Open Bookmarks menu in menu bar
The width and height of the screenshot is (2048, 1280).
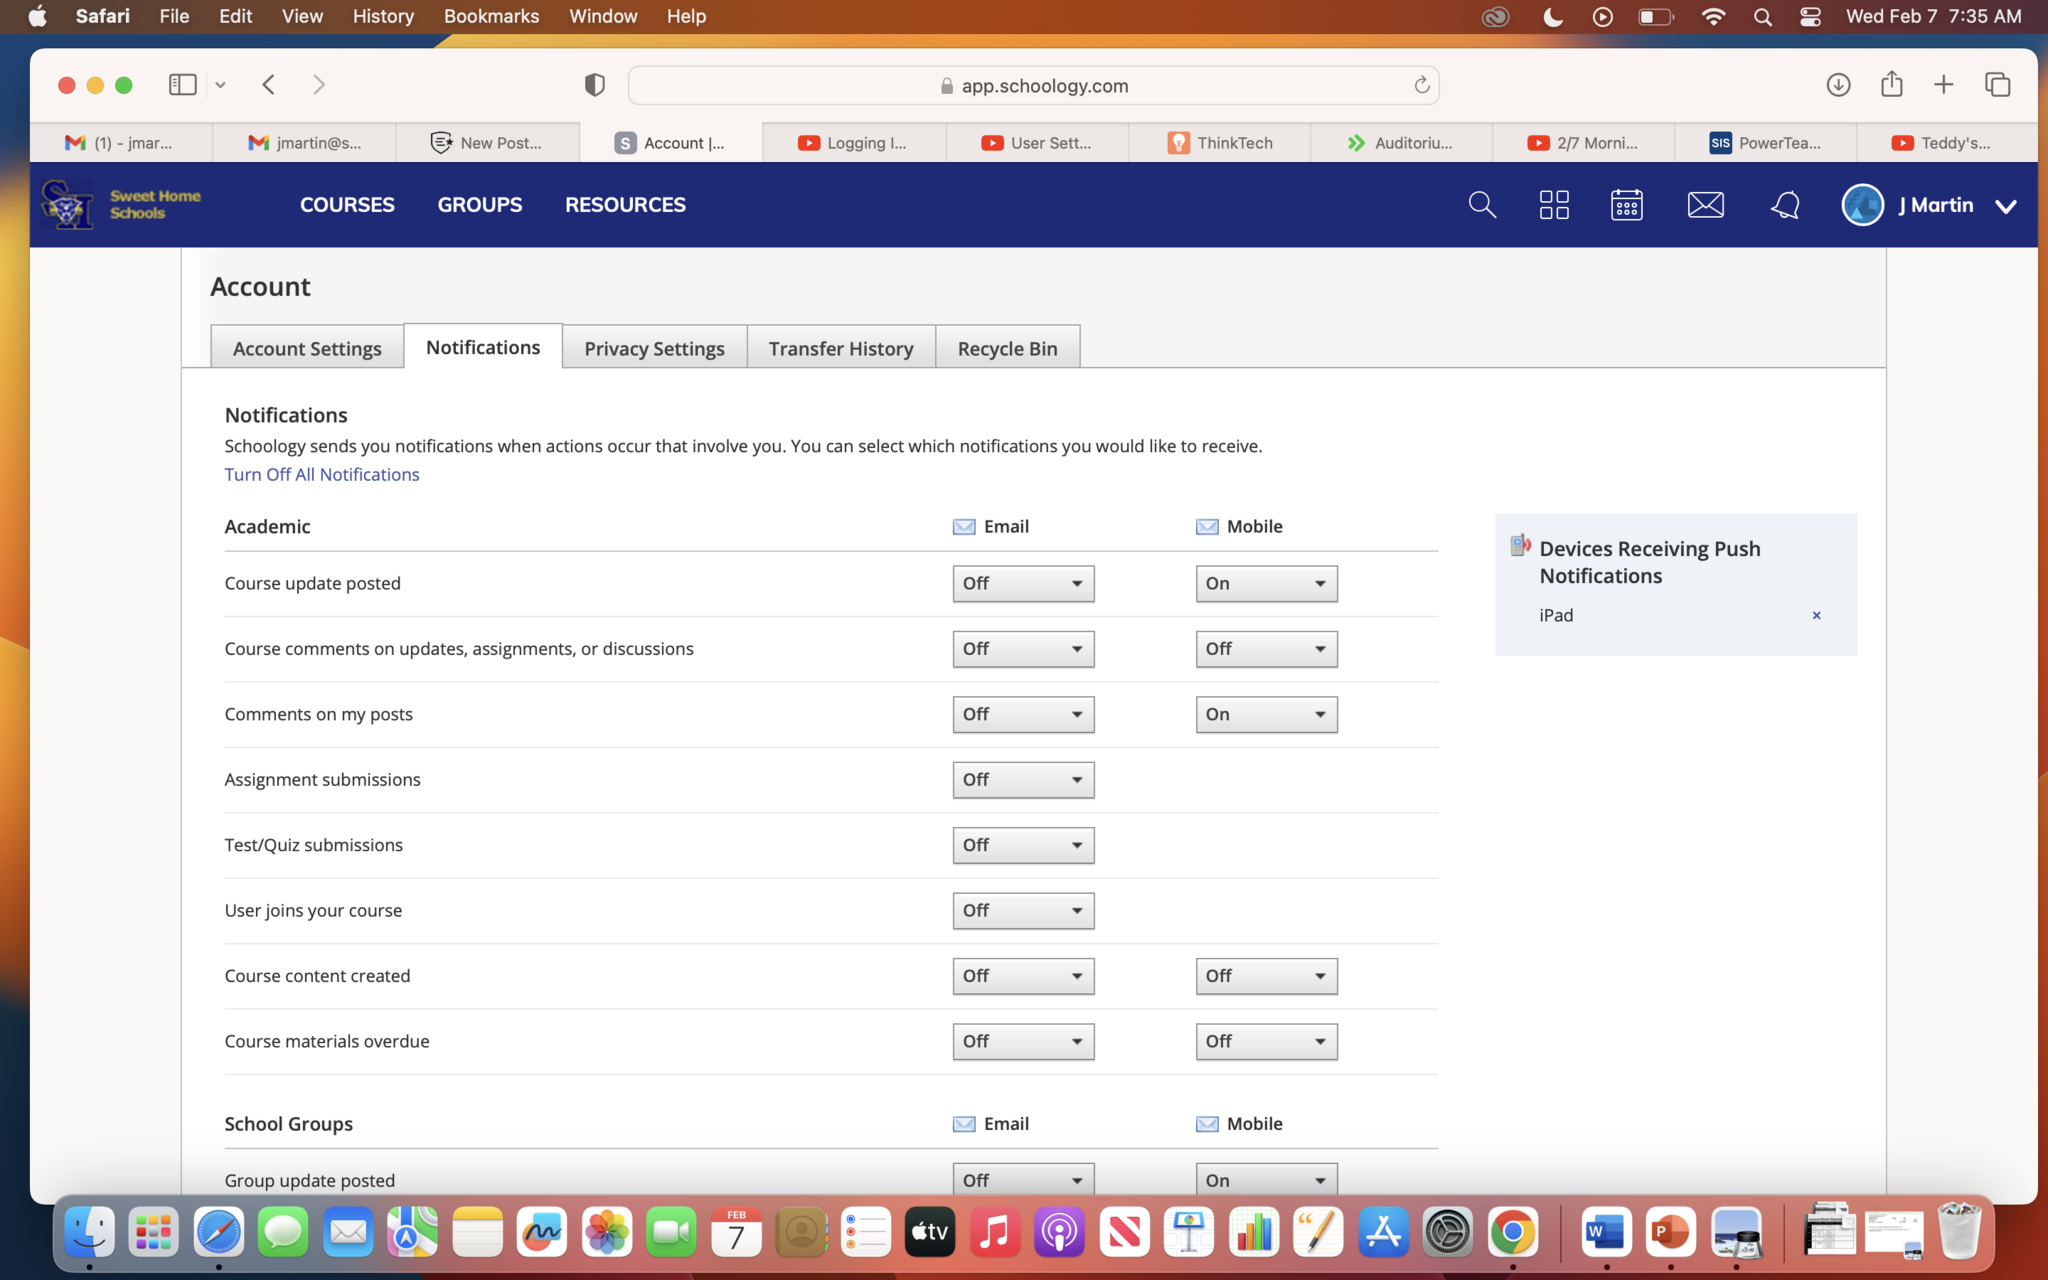click(491, 16)
